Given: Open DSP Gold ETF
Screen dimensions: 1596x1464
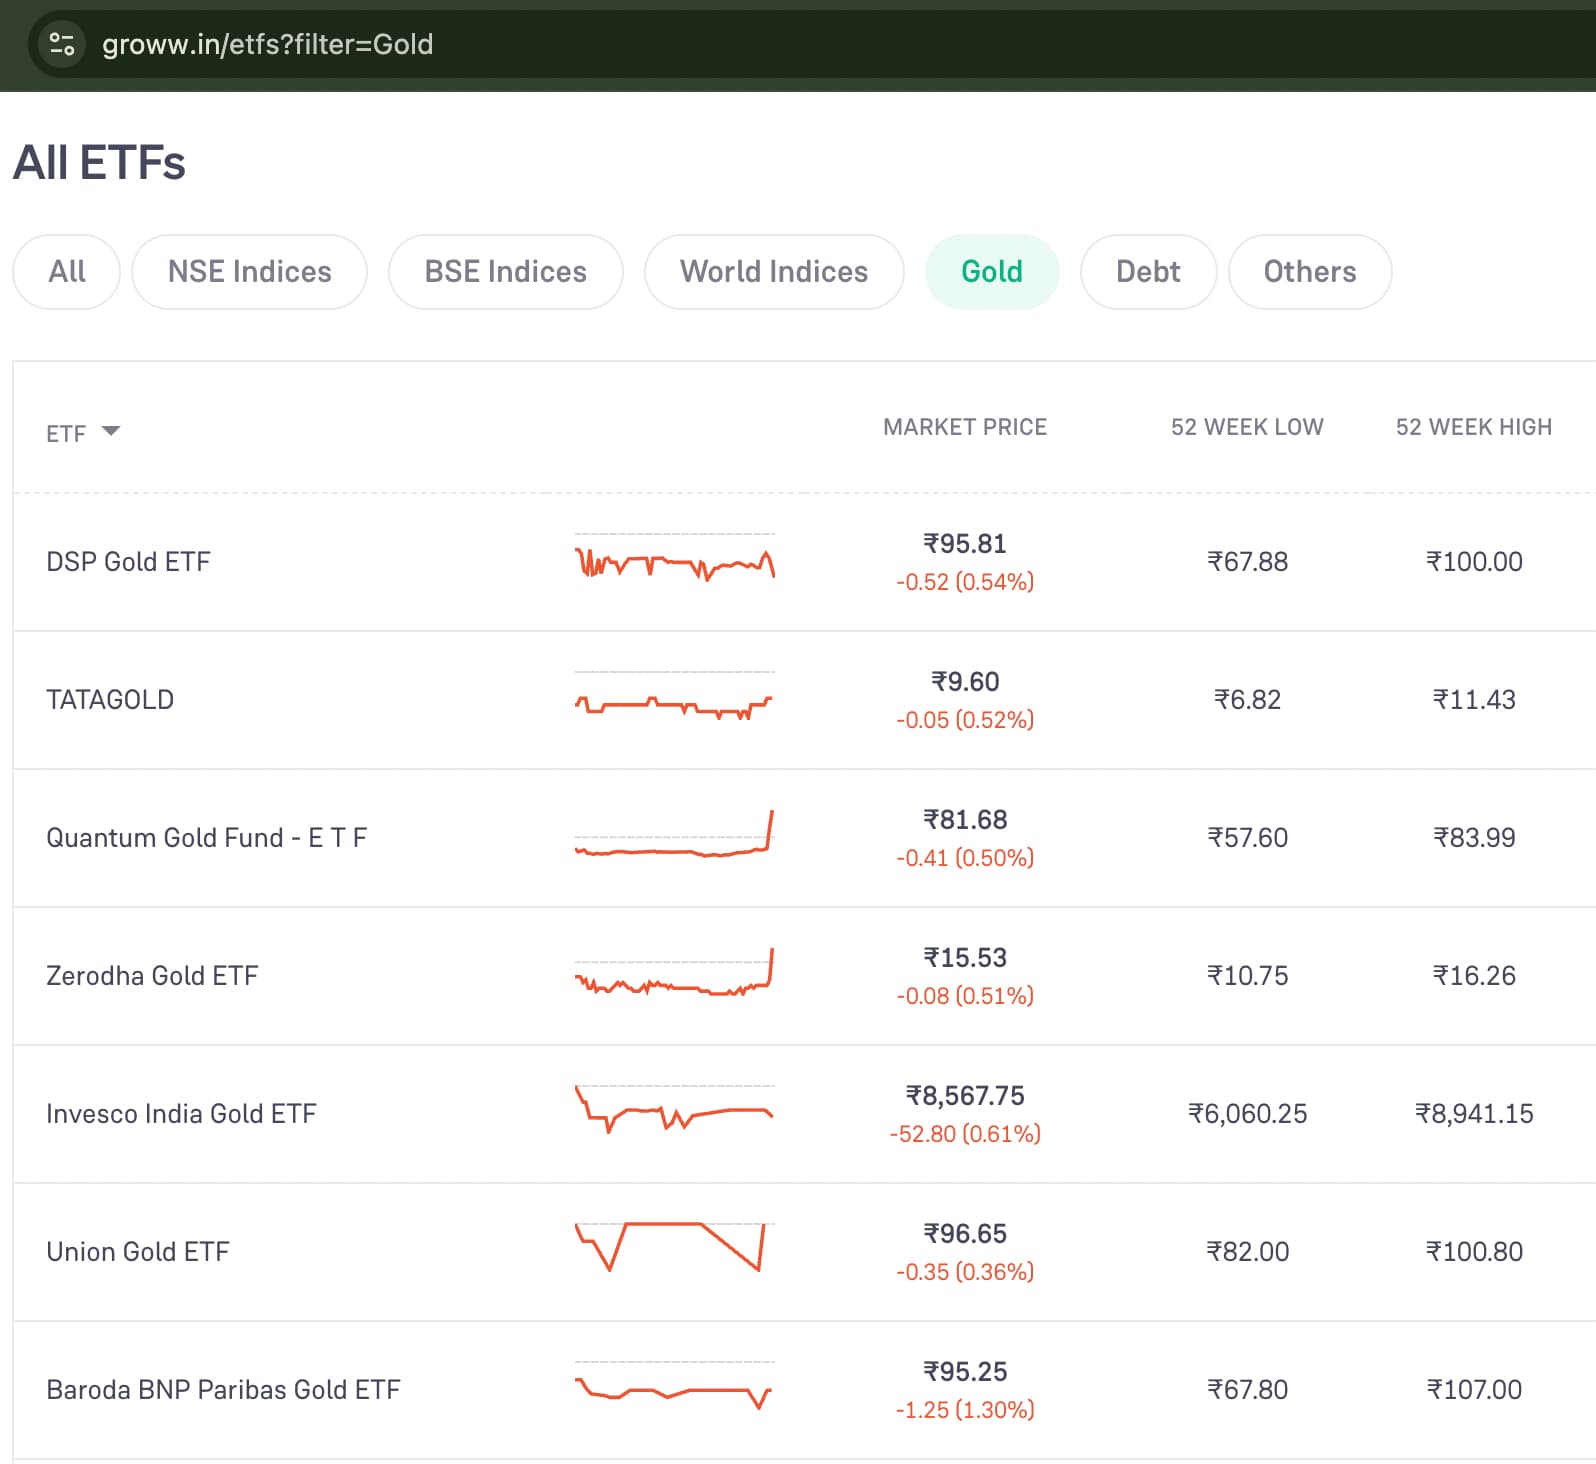Looking at the screenshot, I should pos(128,562).
